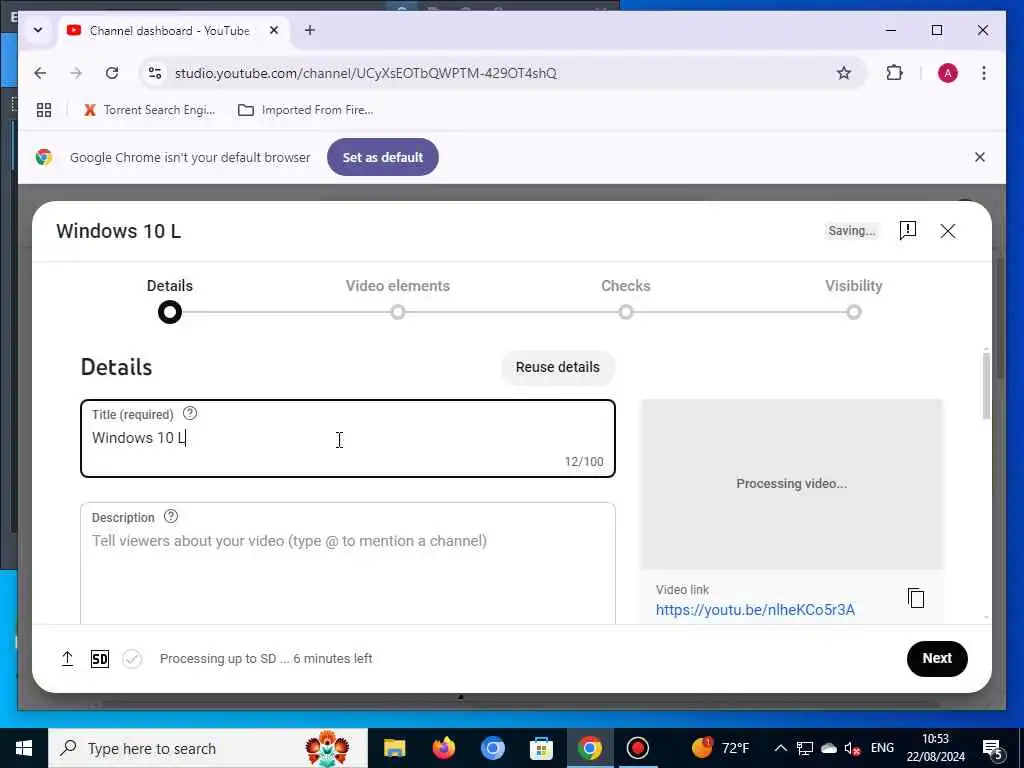This screenshot has width=1024, height=768.
Task: Open the screen recorder taskbar icon
Action: (x=638, y=748)
